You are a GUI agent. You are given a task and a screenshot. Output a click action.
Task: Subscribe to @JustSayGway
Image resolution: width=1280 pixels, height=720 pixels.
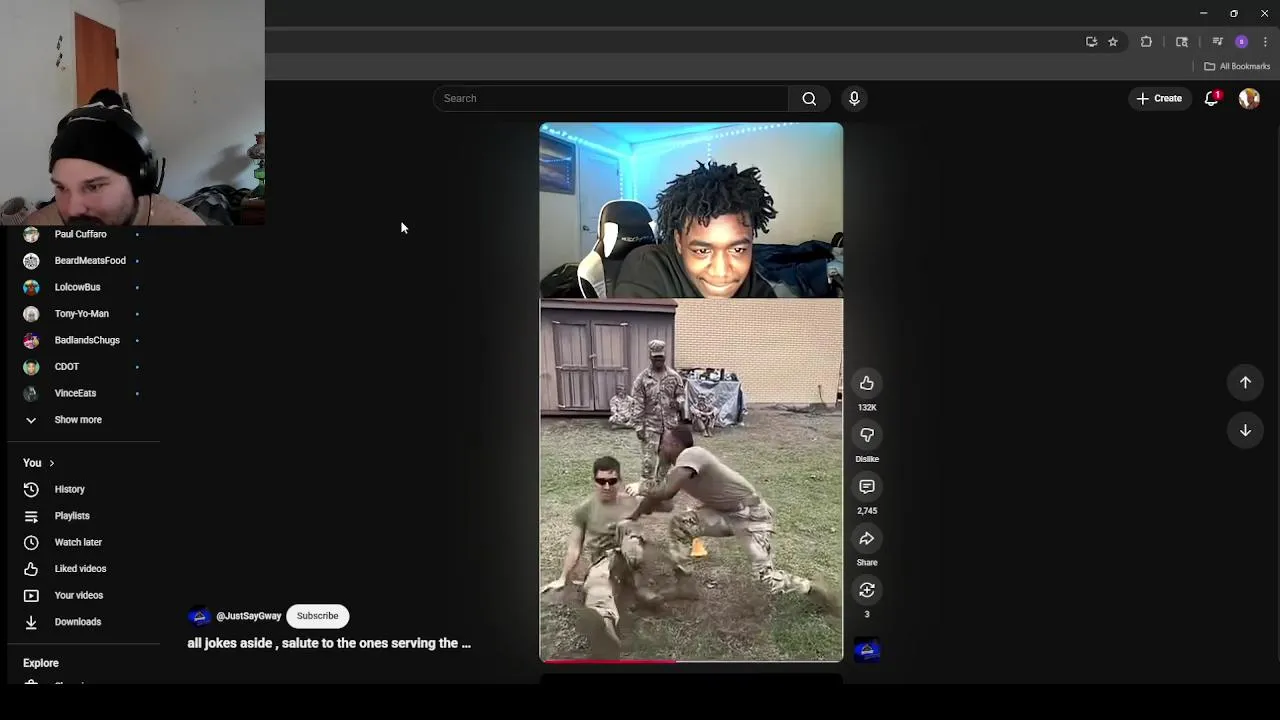click(317, 616)
